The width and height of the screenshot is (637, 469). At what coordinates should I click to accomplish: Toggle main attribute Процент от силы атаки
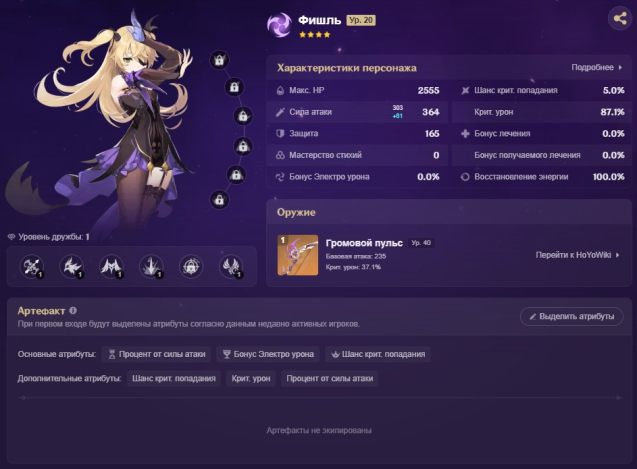click(x=157, y=354)
